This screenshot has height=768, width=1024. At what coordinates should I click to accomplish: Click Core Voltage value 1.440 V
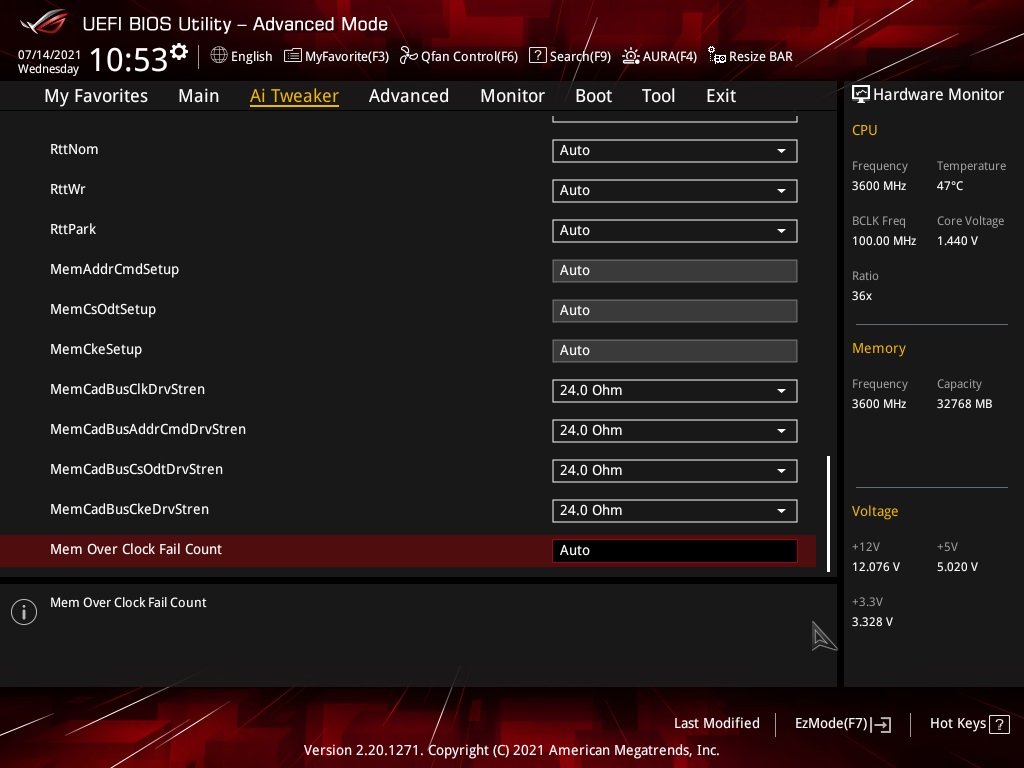tap(957, 241)
